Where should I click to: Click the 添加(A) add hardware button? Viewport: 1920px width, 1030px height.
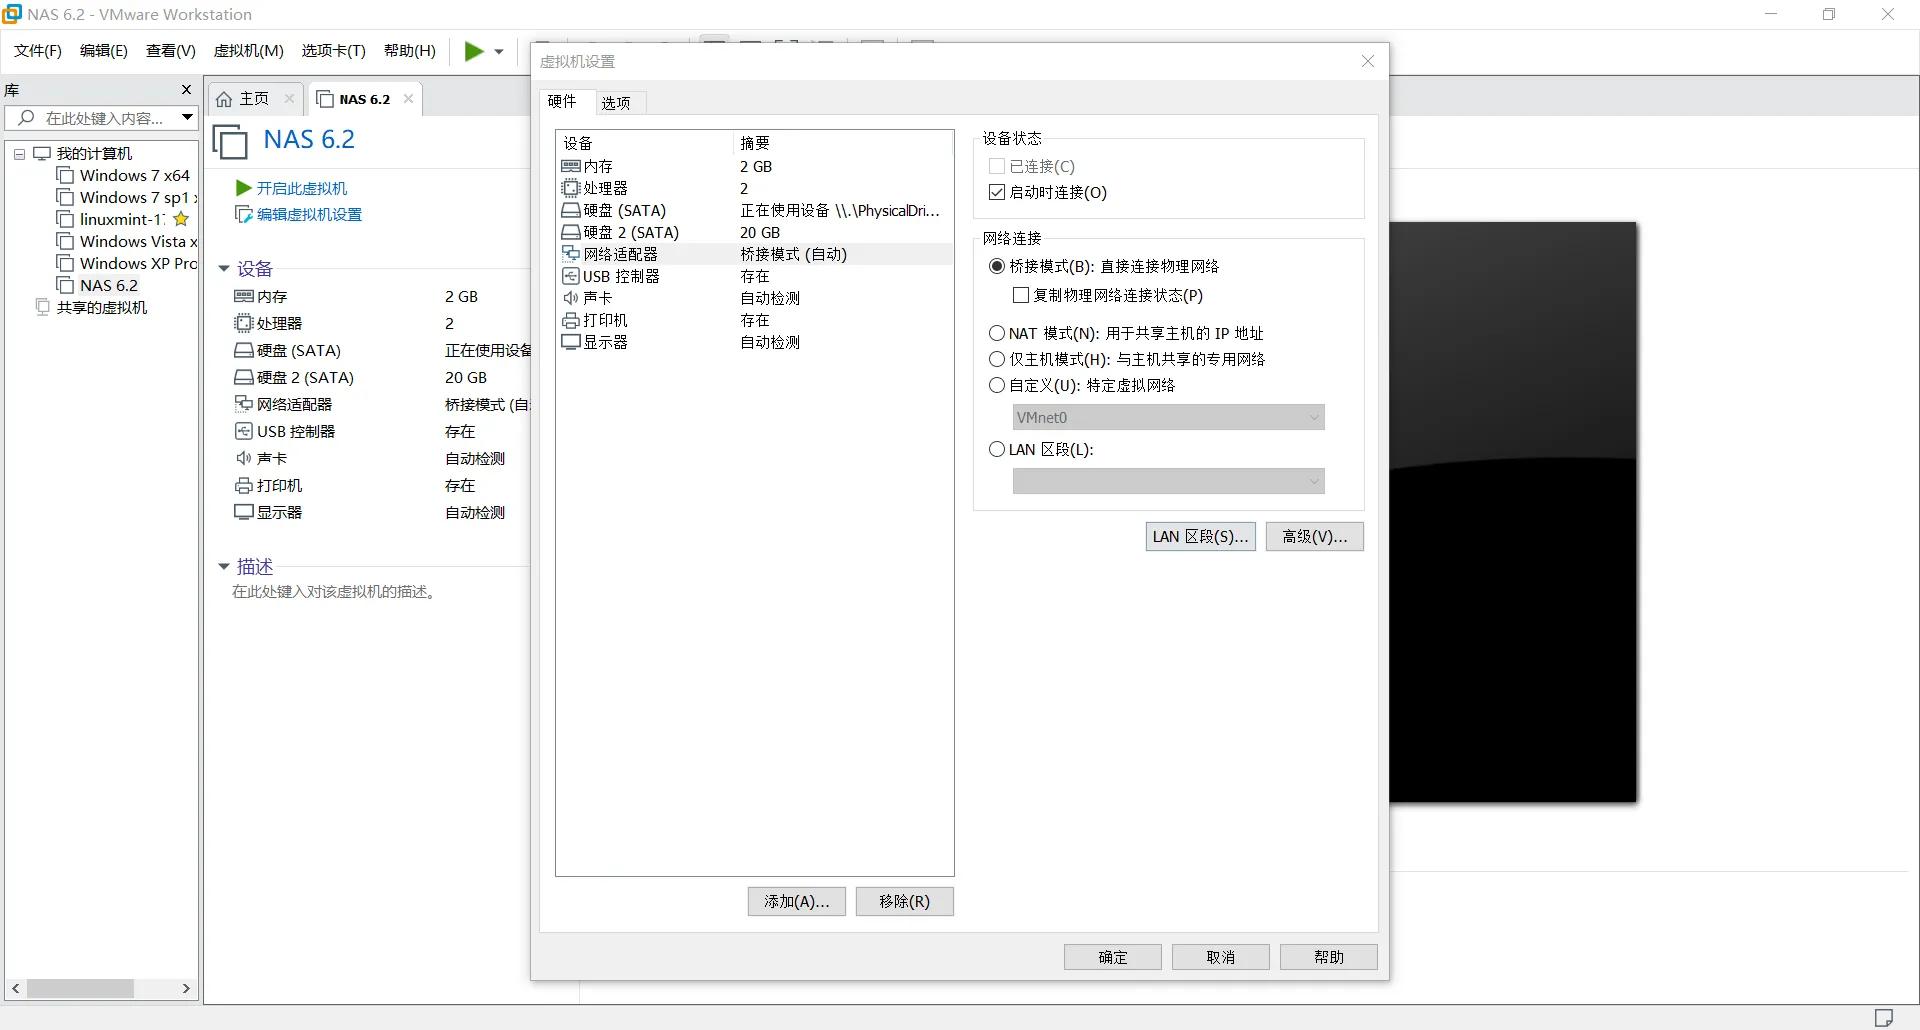795,901
